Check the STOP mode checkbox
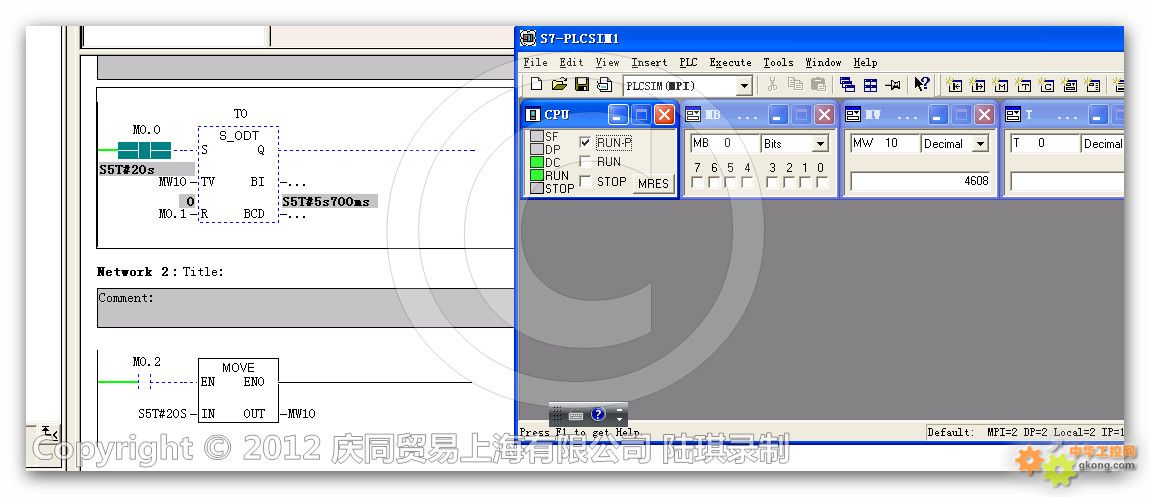The image size is (1150, 497). [585, 182]
